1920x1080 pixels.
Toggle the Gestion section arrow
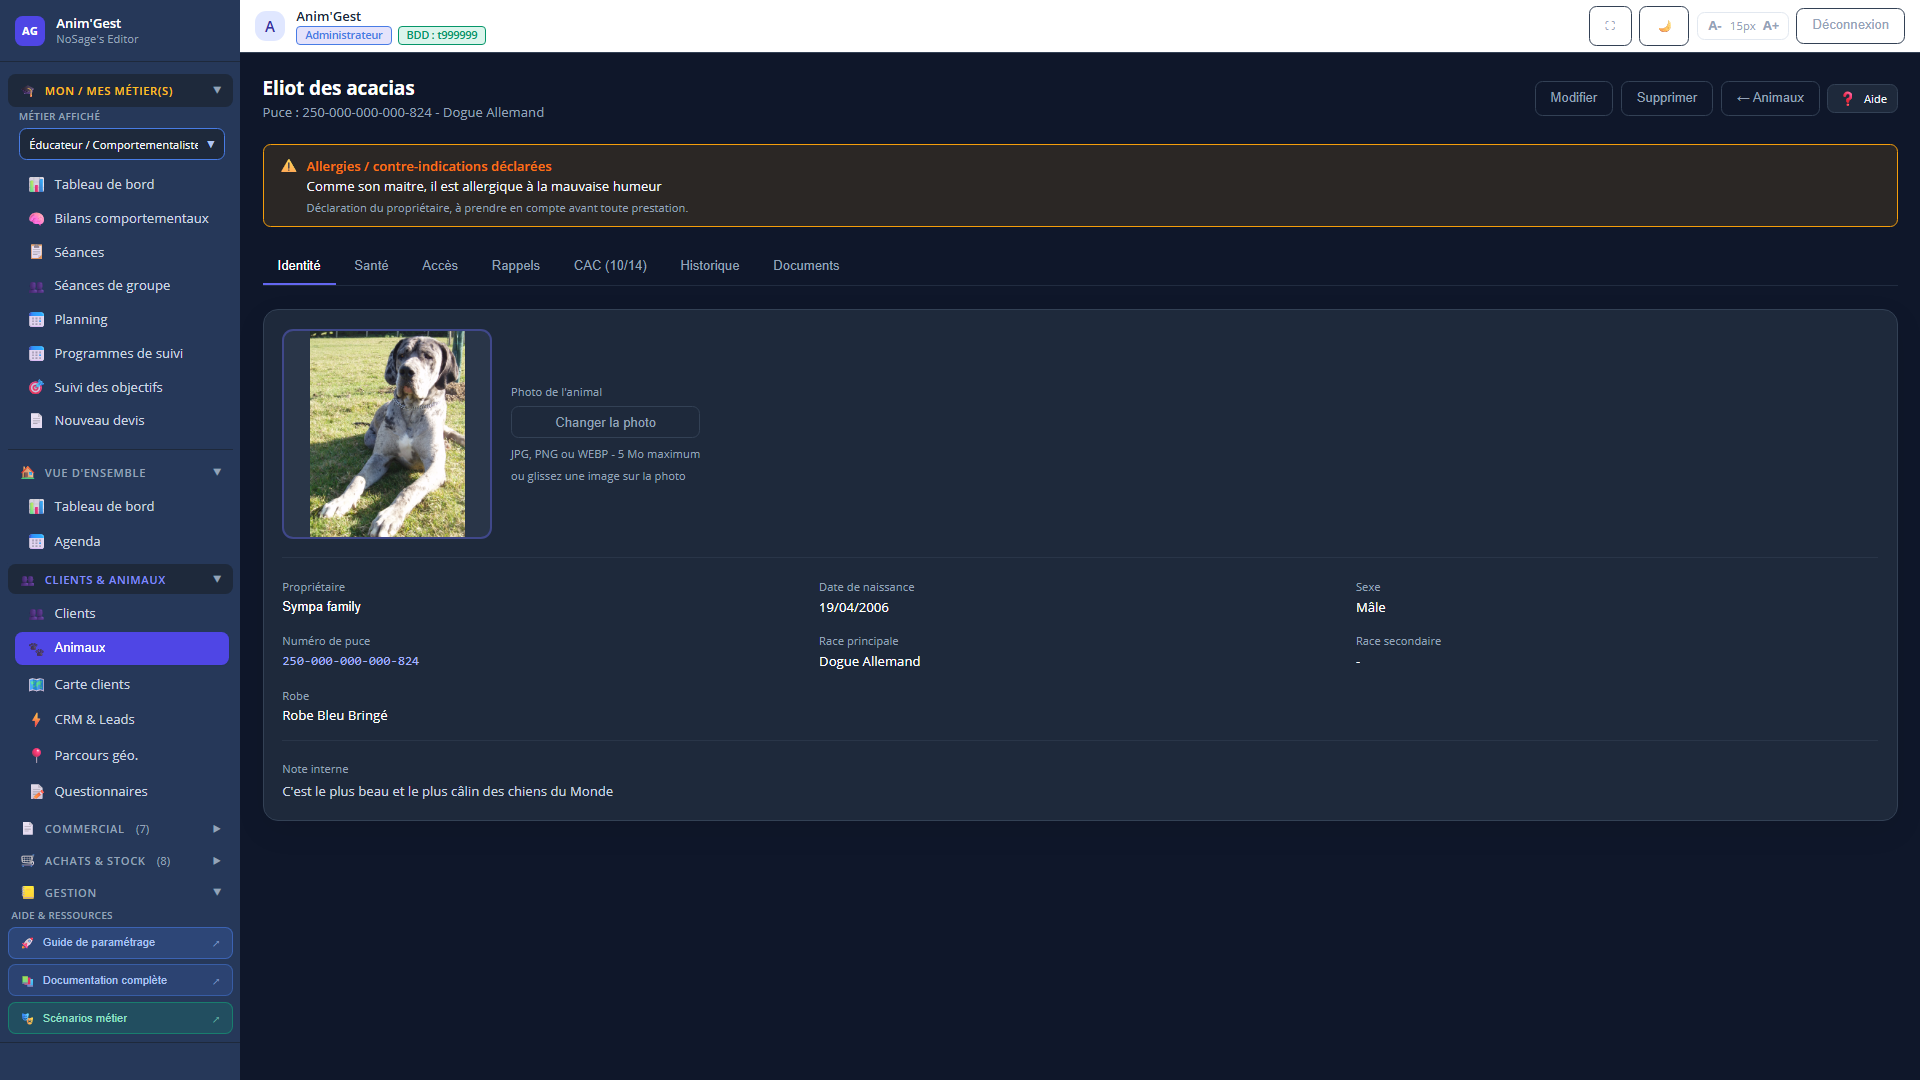click(217, 892)
